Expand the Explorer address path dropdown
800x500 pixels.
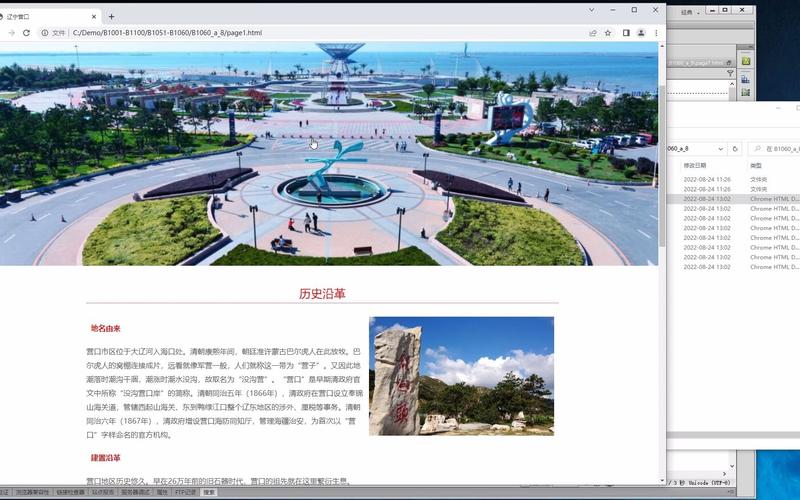coord(720,149)
